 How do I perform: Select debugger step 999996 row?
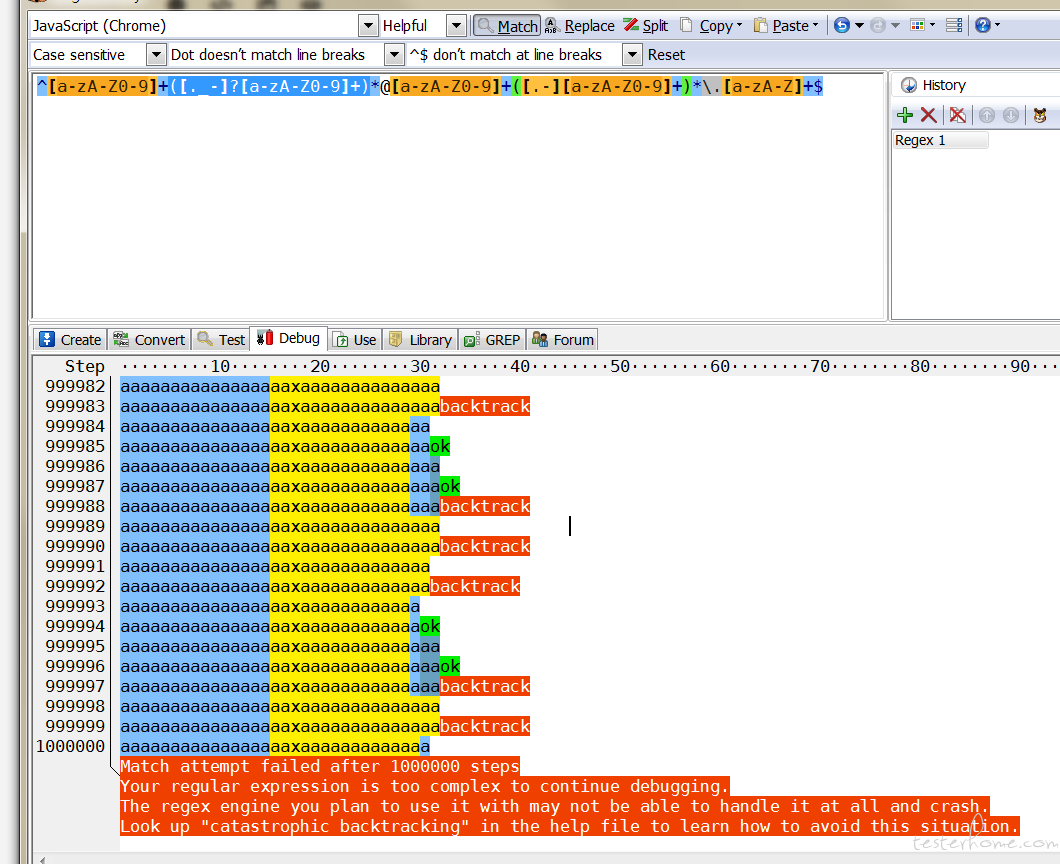pos(290,666)
